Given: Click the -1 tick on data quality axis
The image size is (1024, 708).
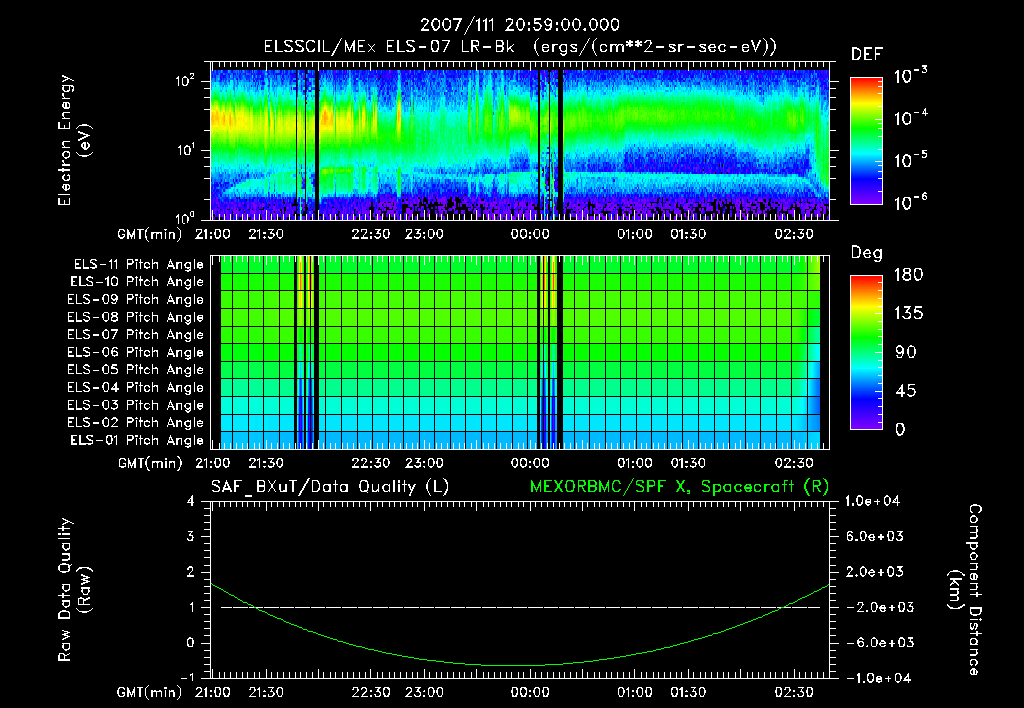Looking at the screenshot, I should [187, 678].
